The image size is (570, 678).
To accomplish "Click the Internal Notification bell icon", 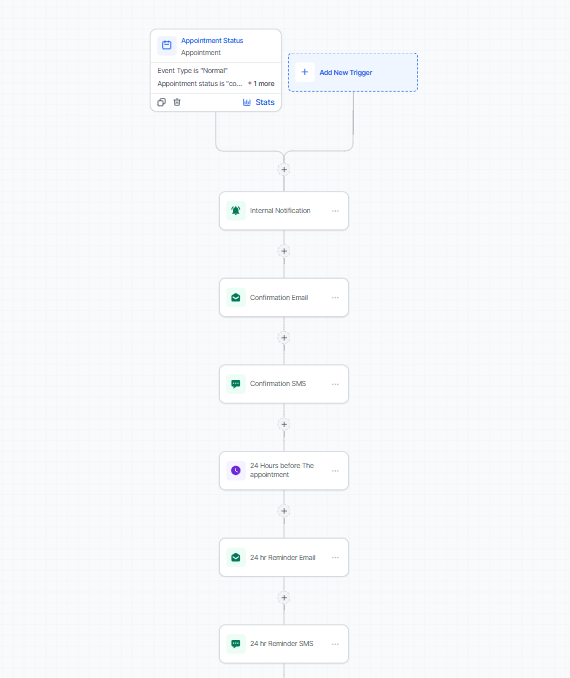I will click(x=236, y=211).
